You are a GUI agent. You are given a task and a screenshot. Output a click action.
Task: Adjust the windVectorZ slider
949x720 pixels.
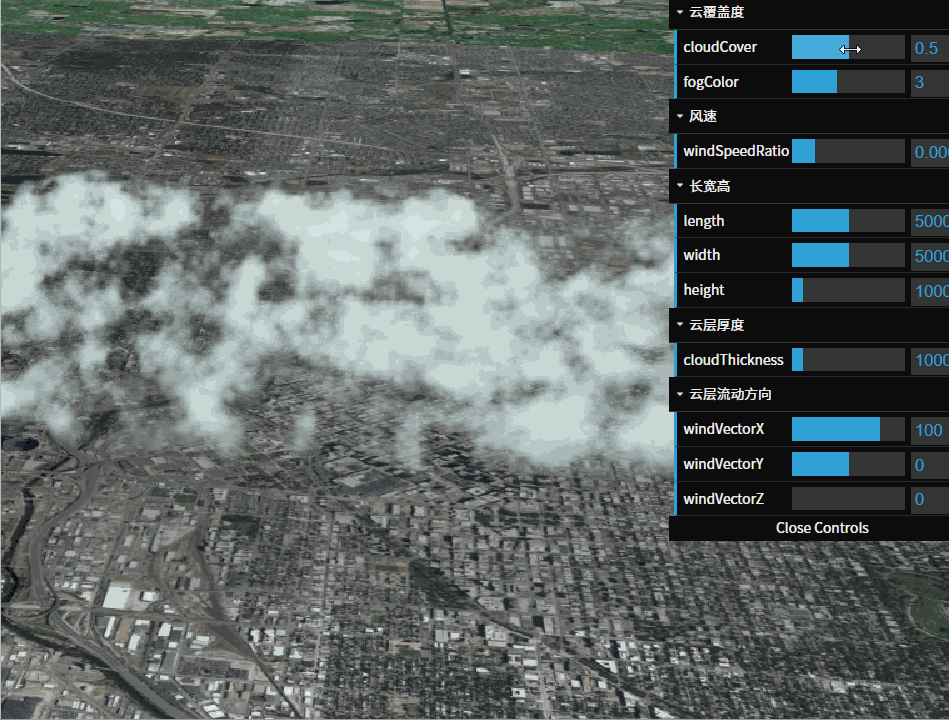[x=848, y=499]
